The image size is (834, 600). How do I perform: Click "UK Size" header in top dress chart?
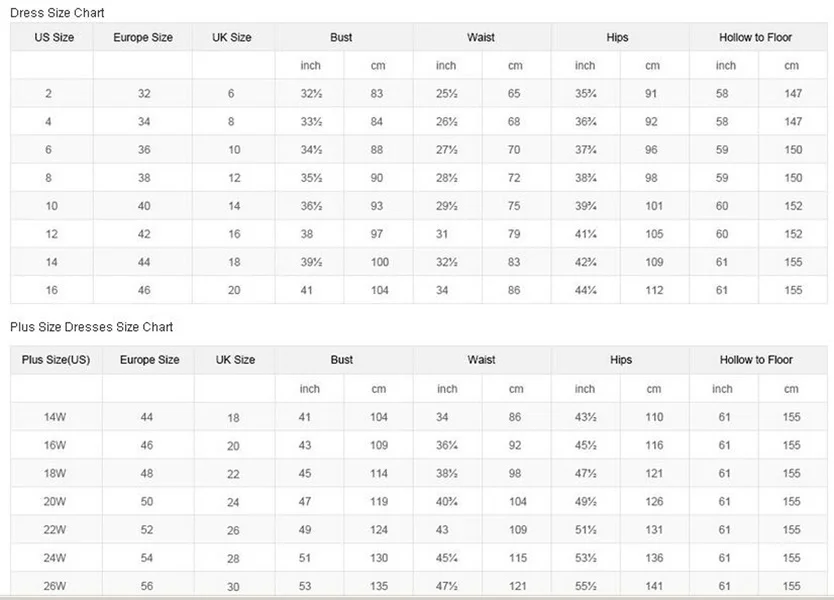click(232, 38)
